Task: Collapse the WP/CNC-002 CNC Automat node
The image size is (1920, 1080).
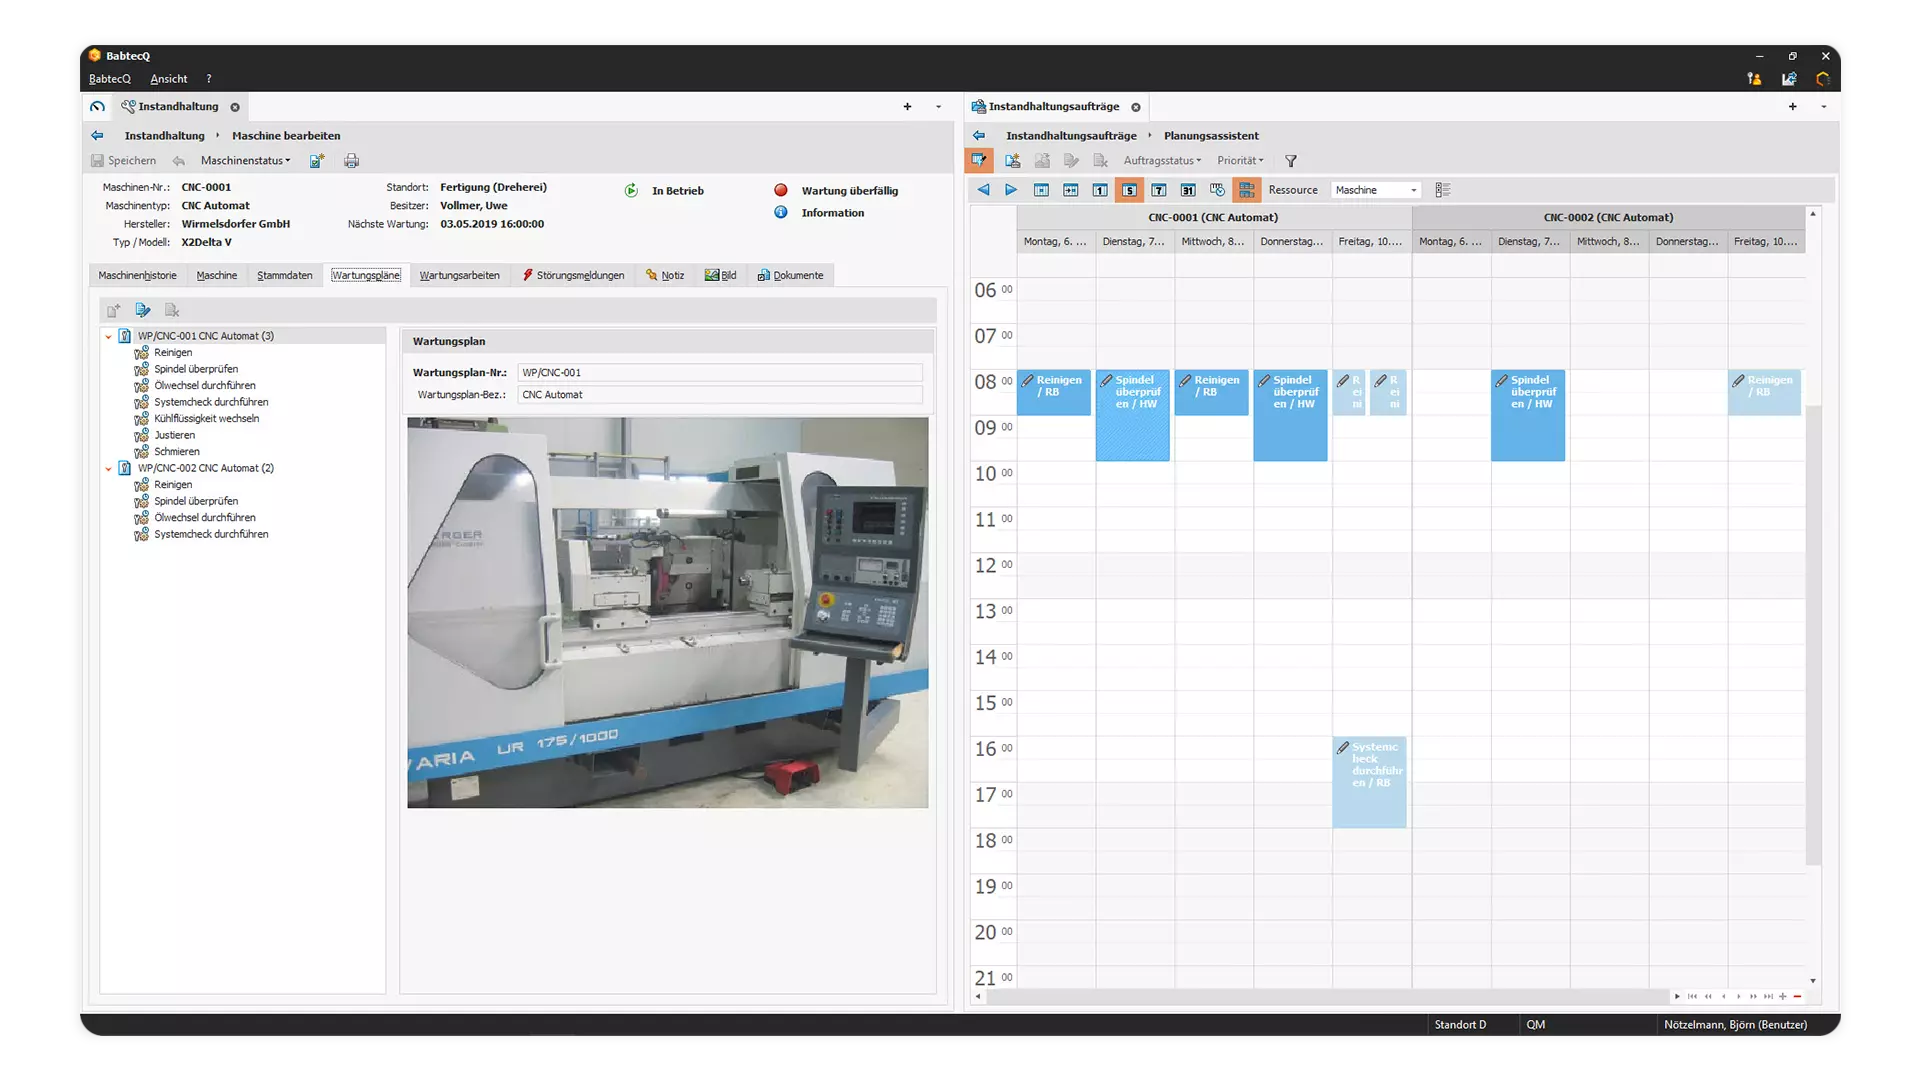Action: pos(109,468)
